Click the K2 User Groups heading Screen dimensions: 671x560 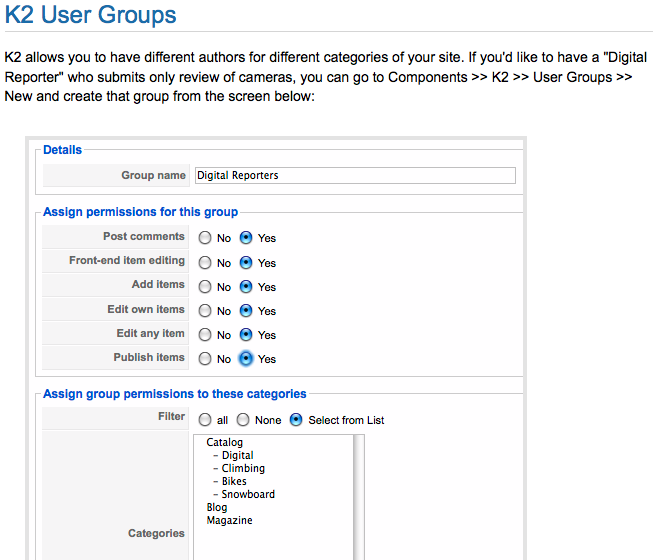pyautogui.click(x=90, y=15)
